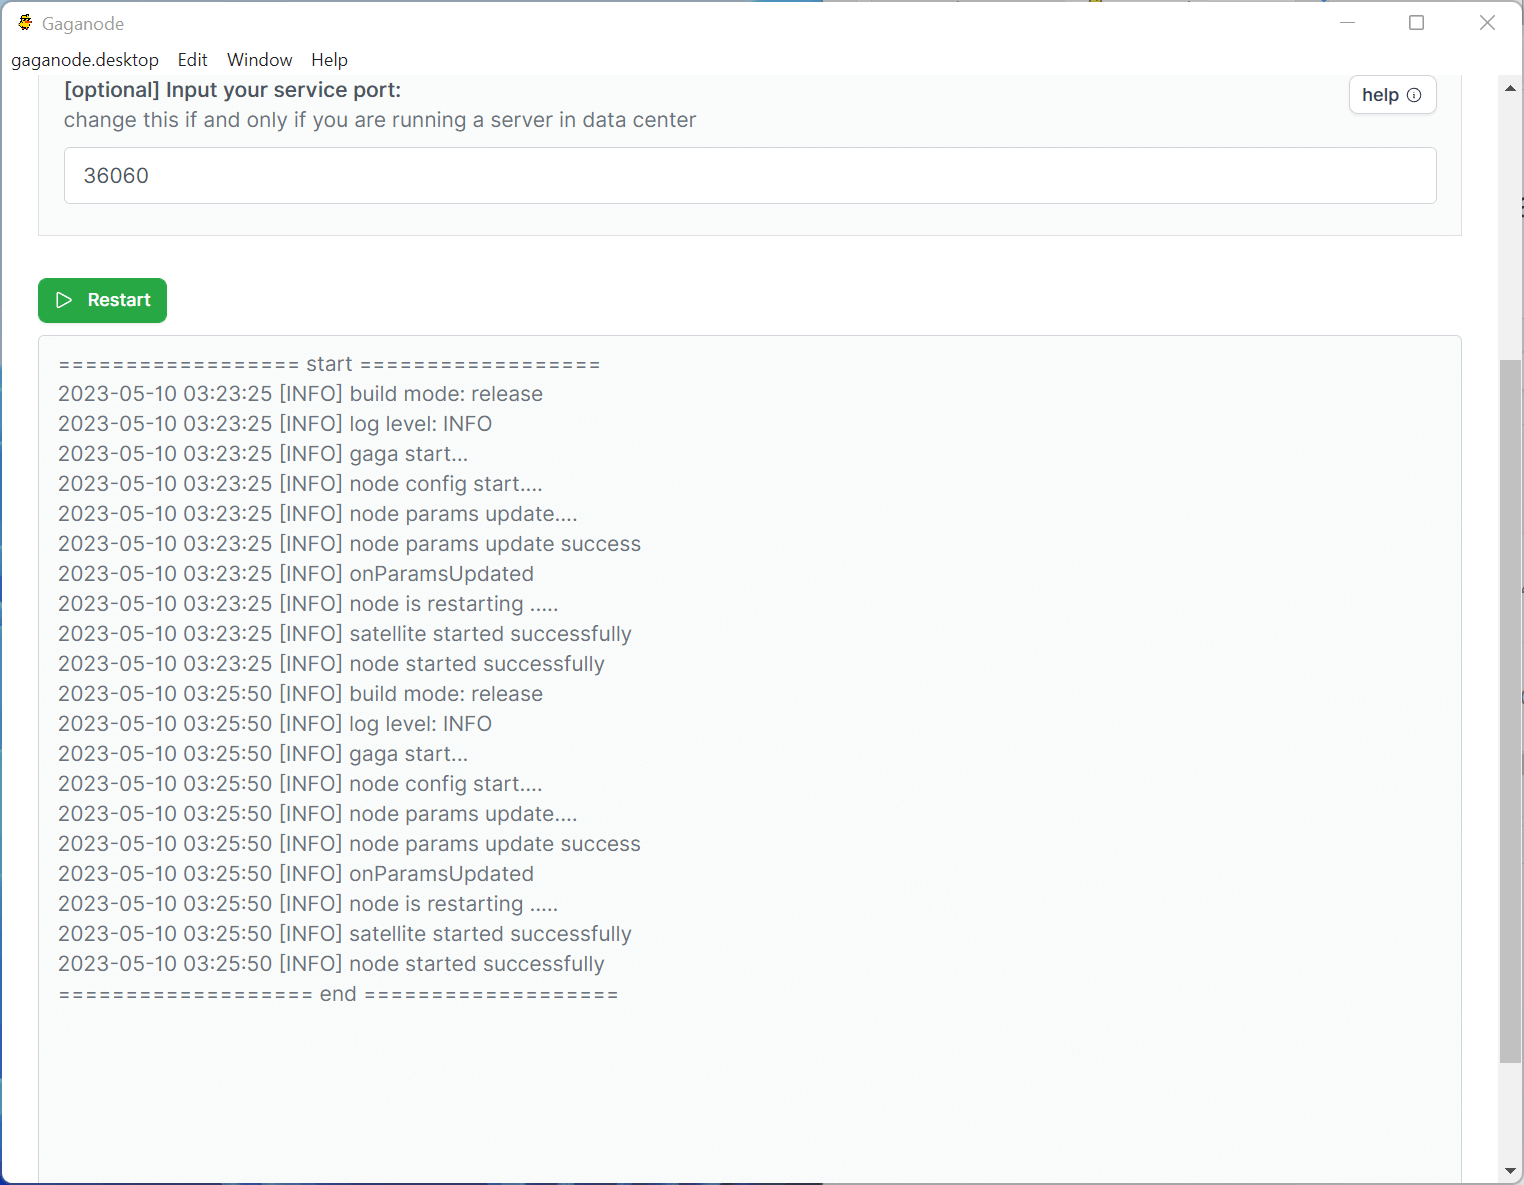
Task: Click the Gaganode app icon in title bar
Action: coord(25,23)
